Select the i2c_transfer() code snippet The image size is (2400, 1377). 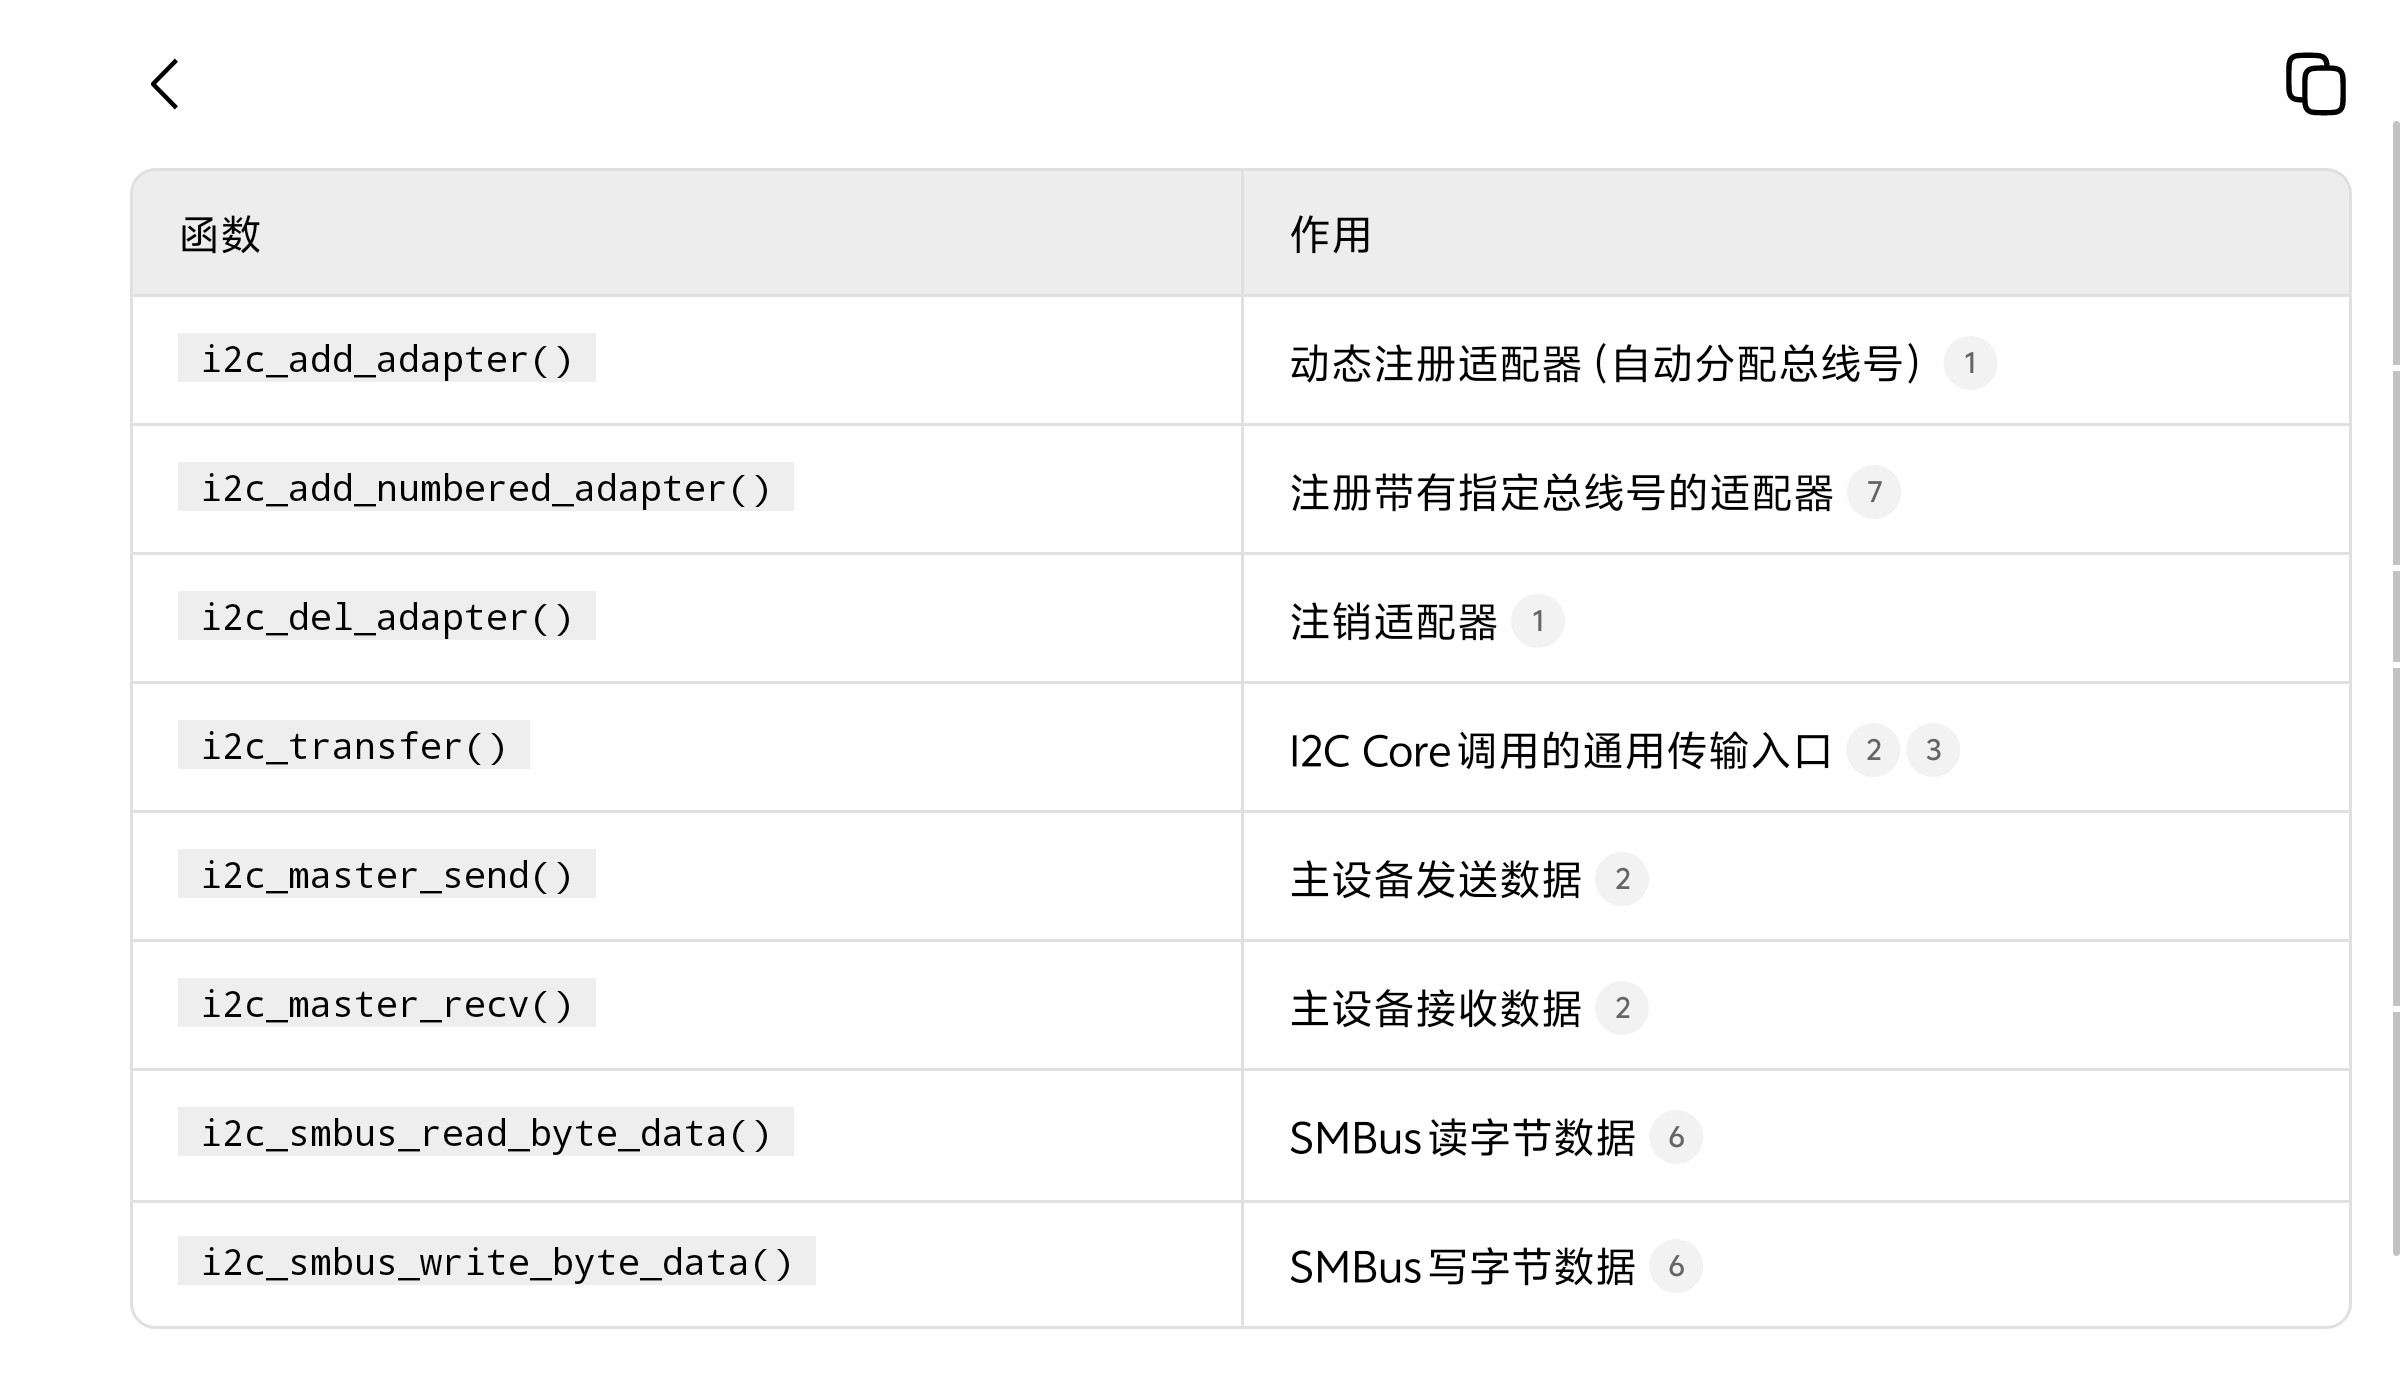355,746
